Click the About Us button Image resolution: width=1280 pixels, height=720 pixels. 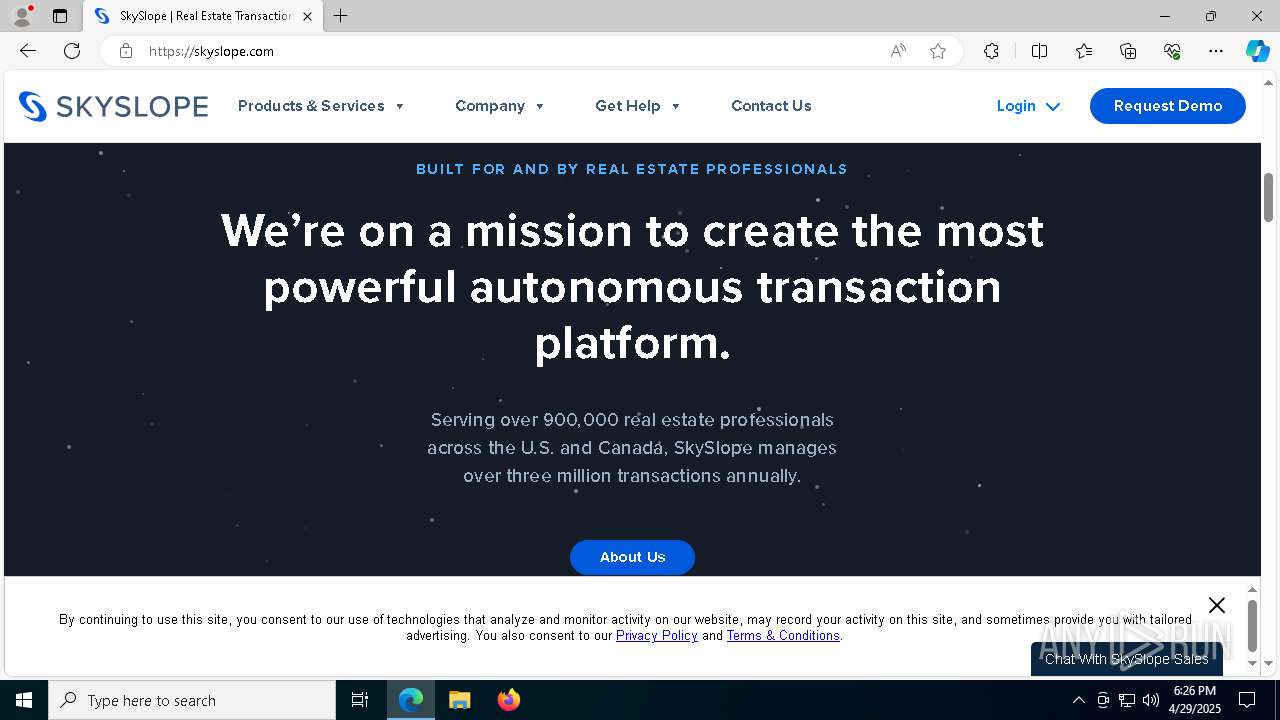point(632,557)
